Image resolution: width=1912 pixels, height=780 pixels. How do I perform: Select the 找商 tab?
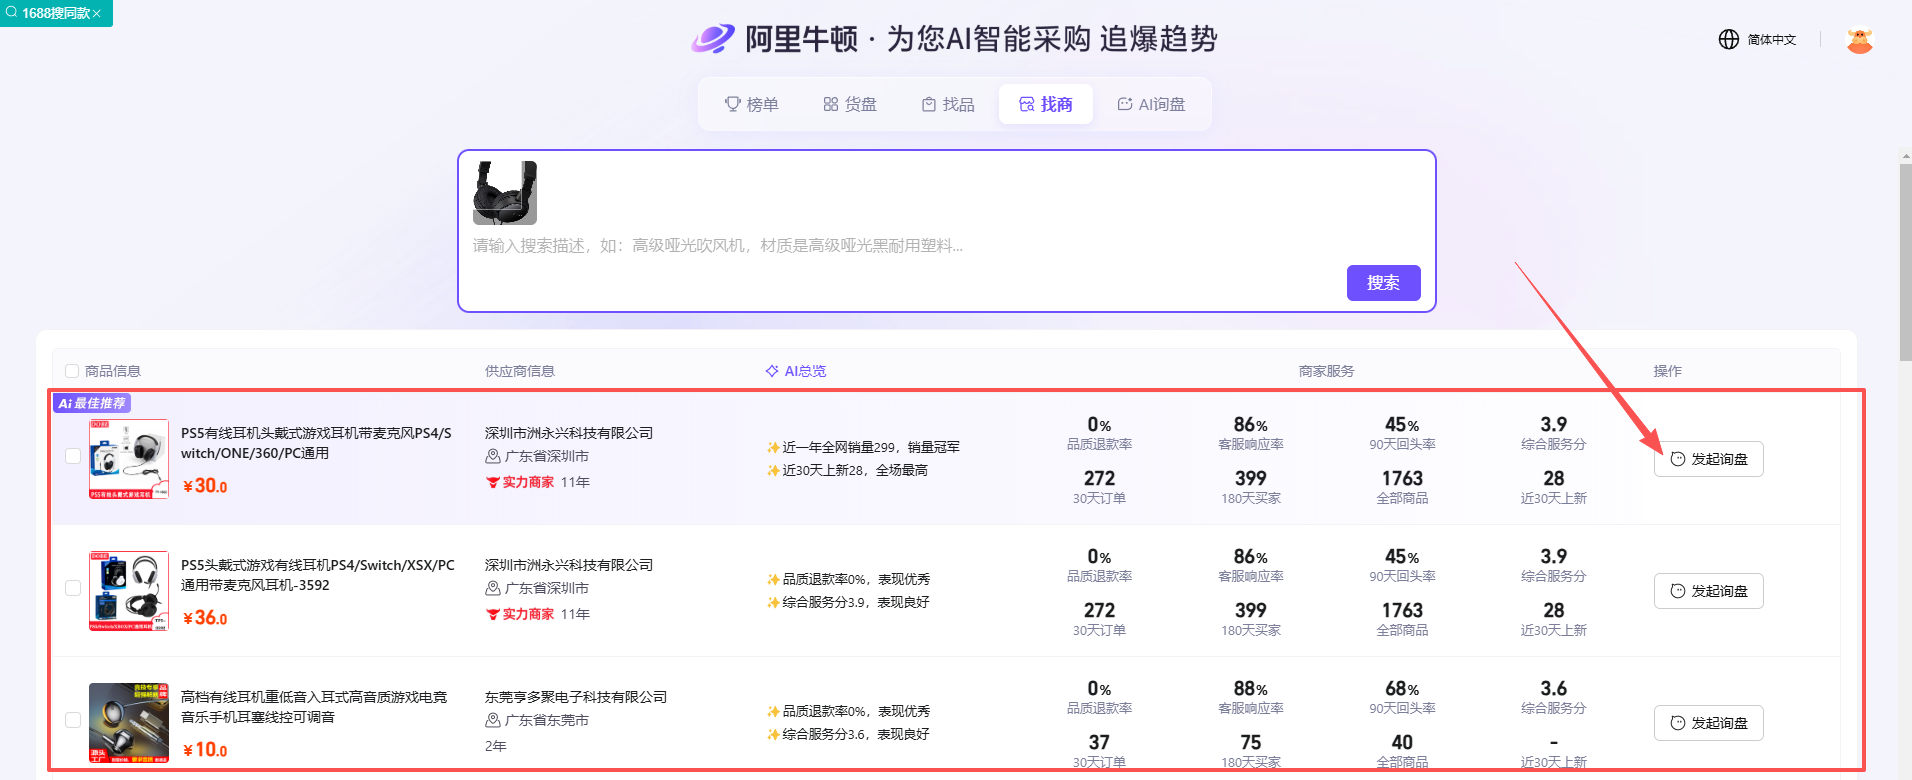pyautogui.click(x=1046, y=104)
